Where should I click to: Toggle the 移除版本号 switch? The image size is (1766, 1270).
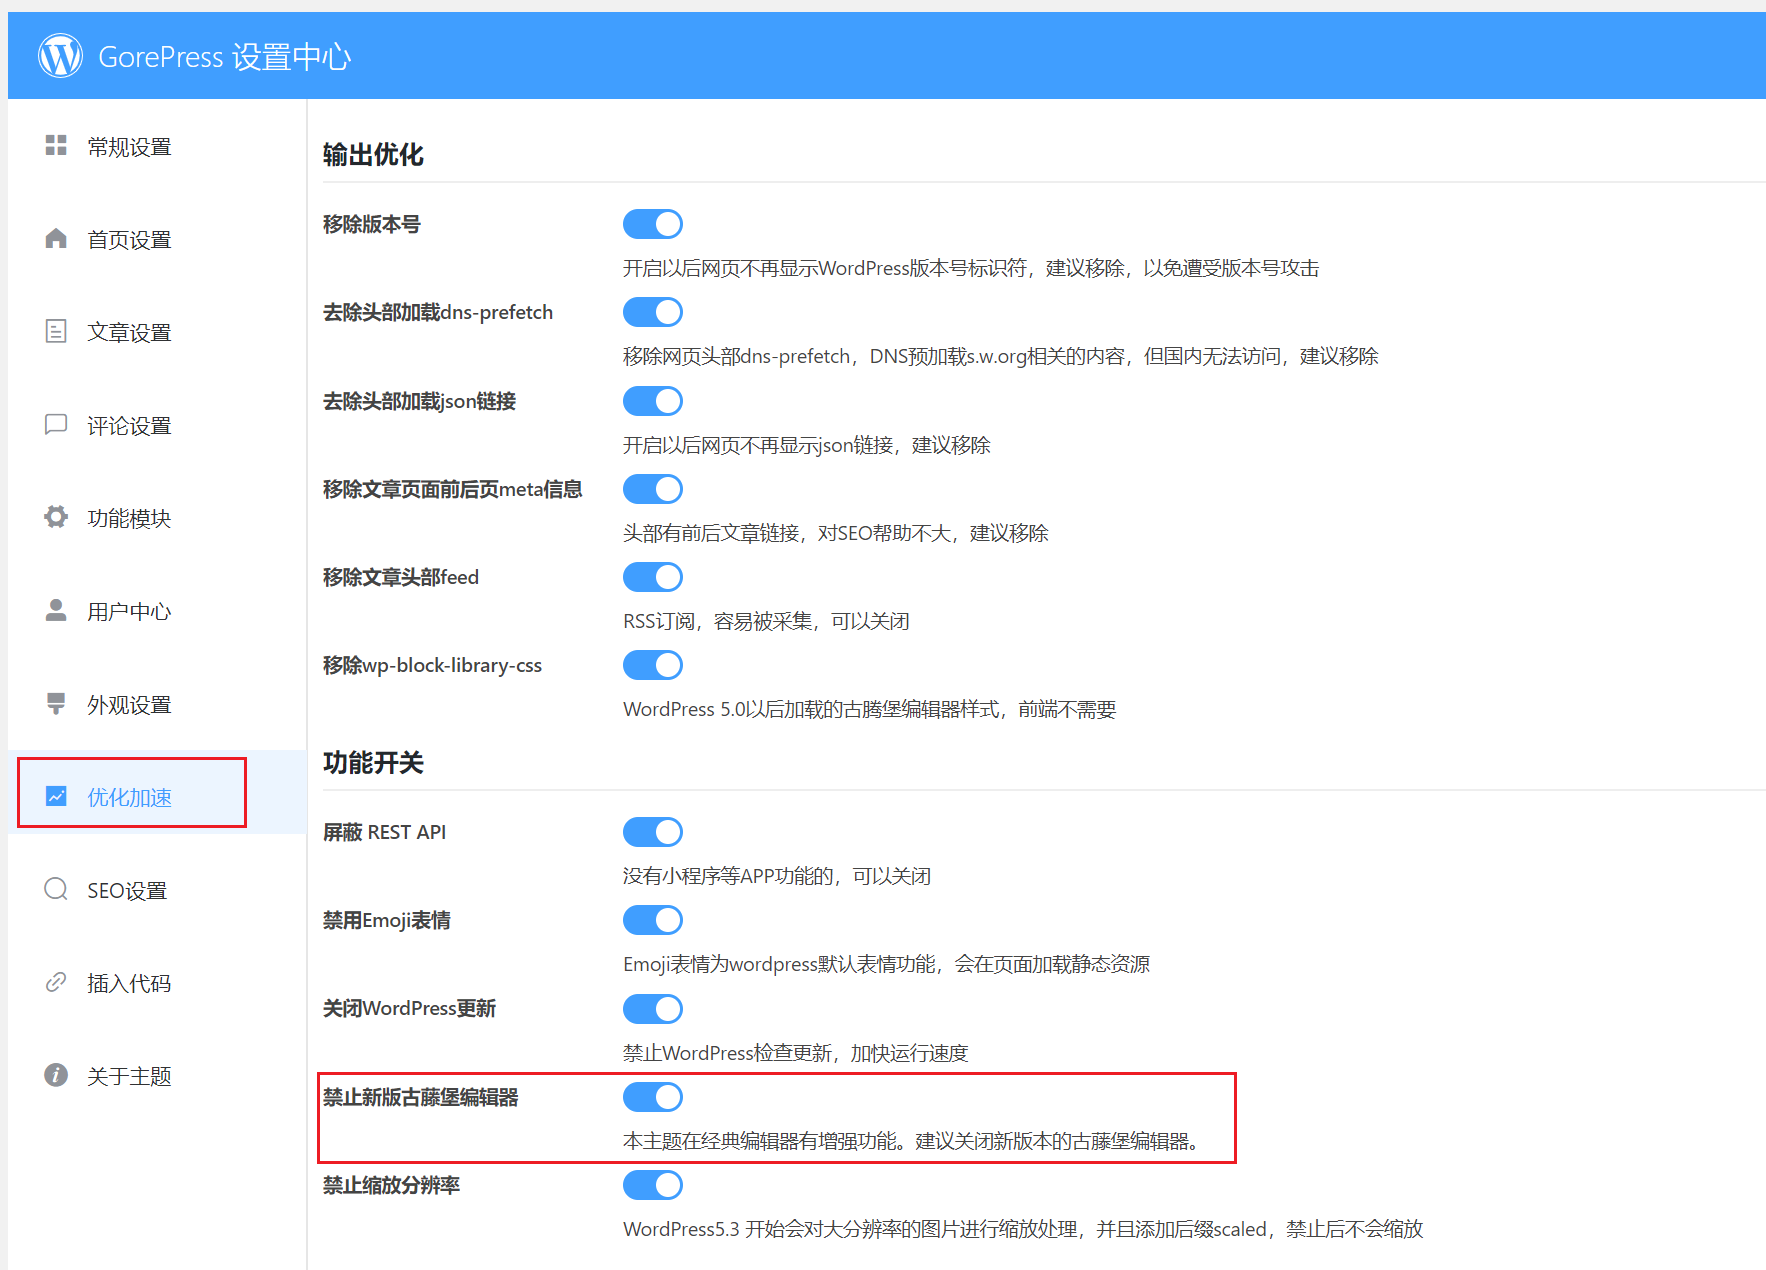[x=653, y=224]
